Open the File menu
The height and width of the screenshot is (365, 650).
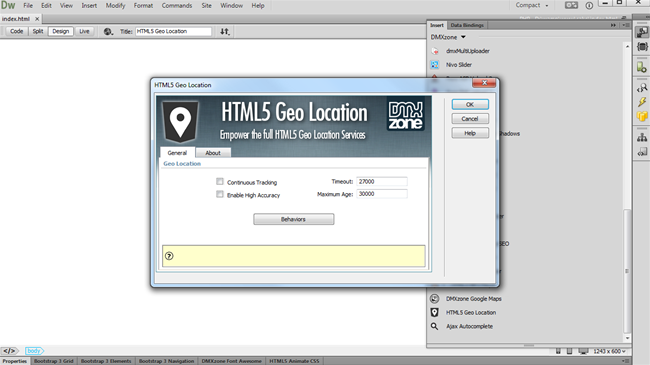[x=28, y=5]
